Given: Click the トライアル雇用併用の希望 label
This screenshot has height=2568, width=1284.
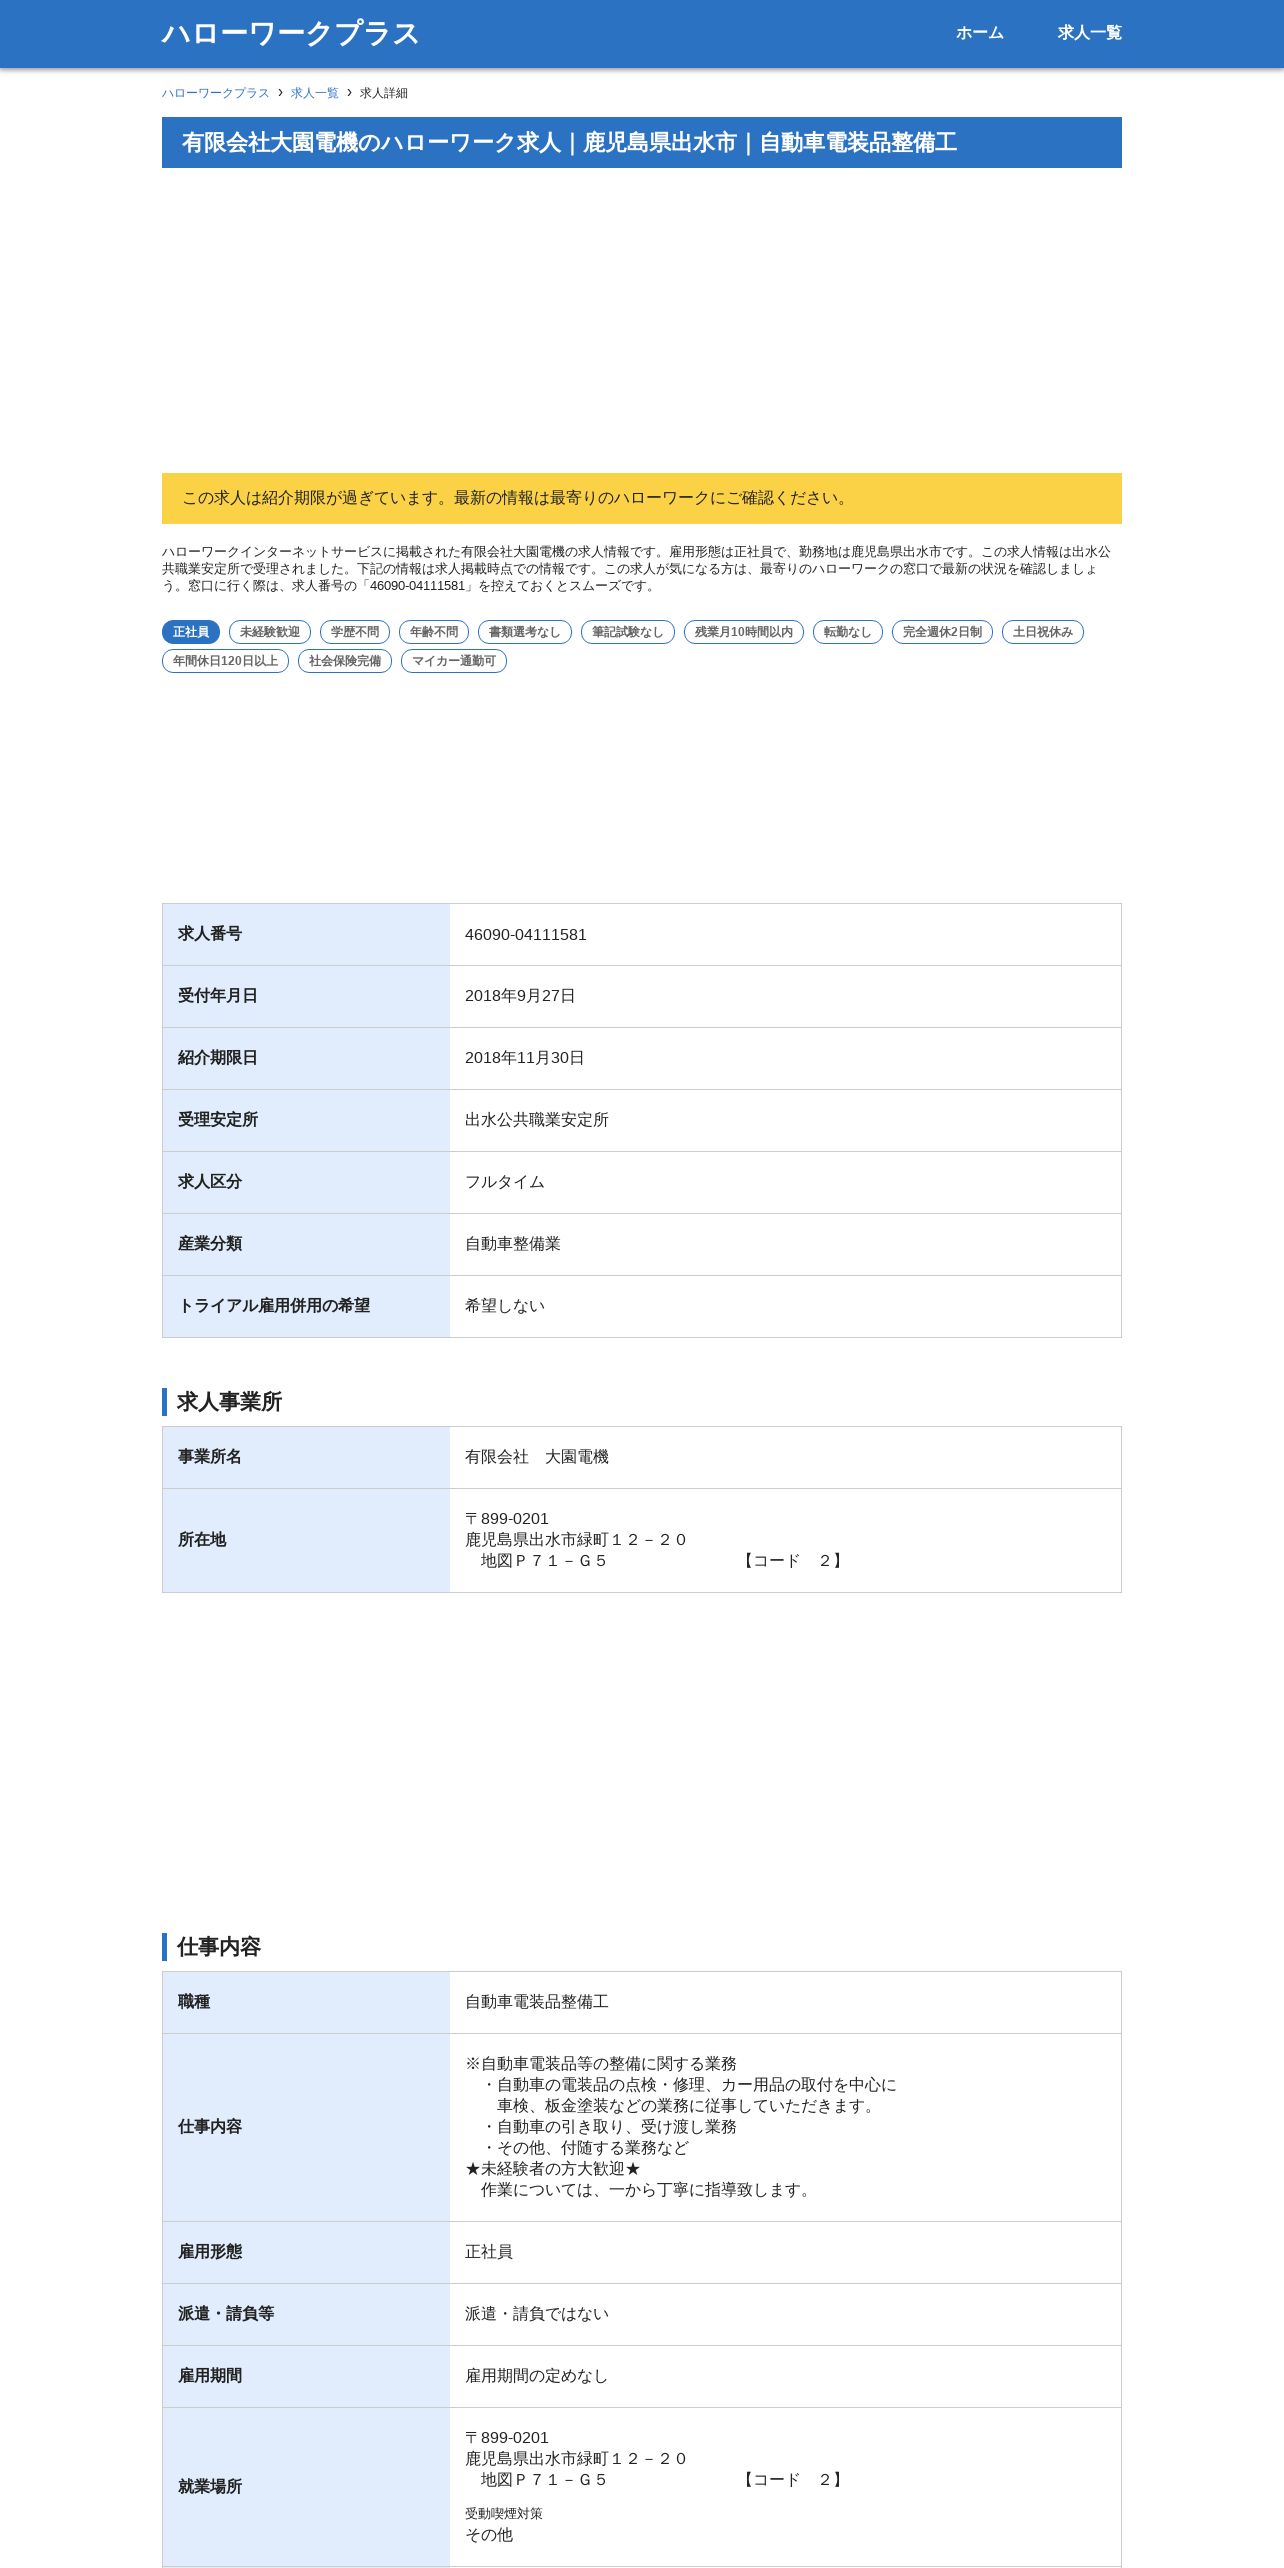Looking at the screenshot, I should coord(274,1306).
